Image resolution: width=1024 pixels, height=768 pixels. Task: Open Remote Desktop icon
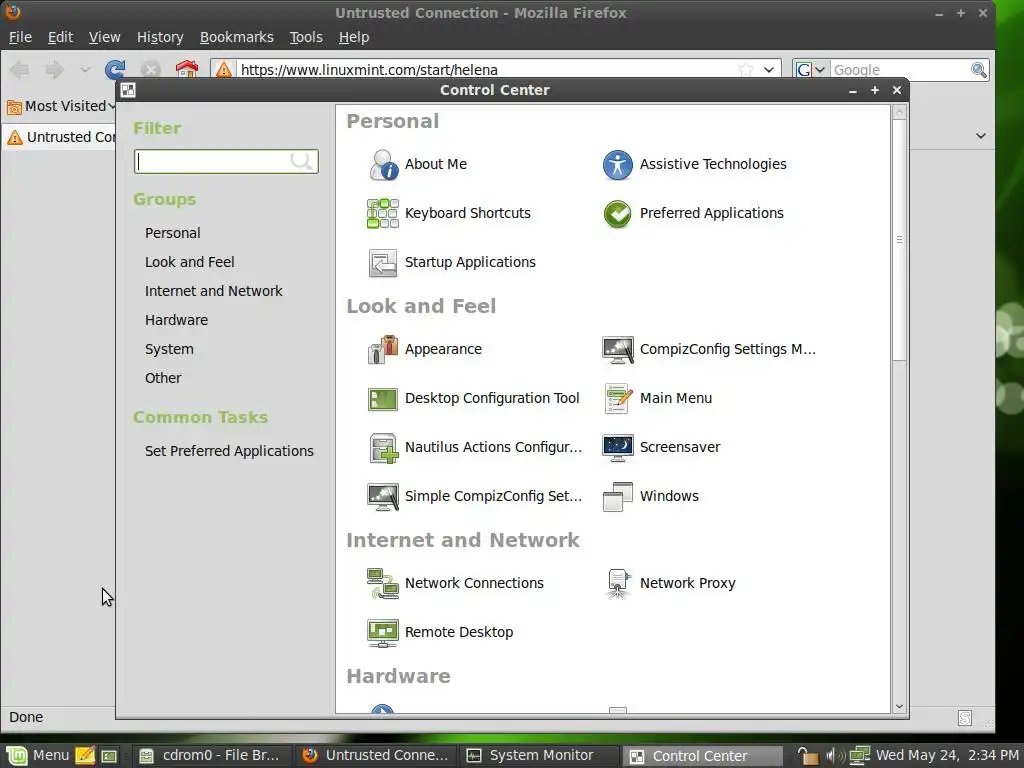click(383, 632)
